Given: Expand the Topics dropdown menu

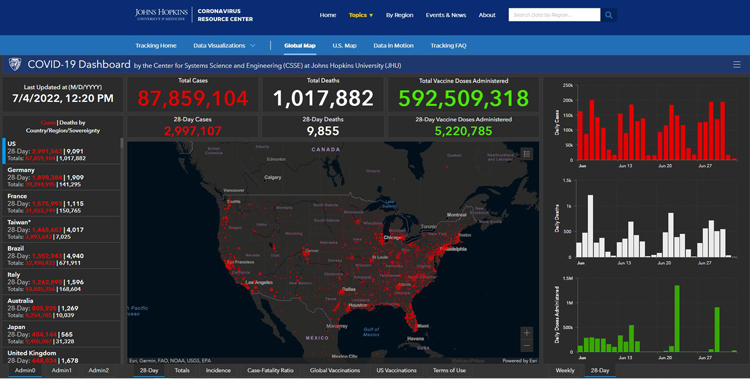Looking at the screenshot, I should click(361, 15).
